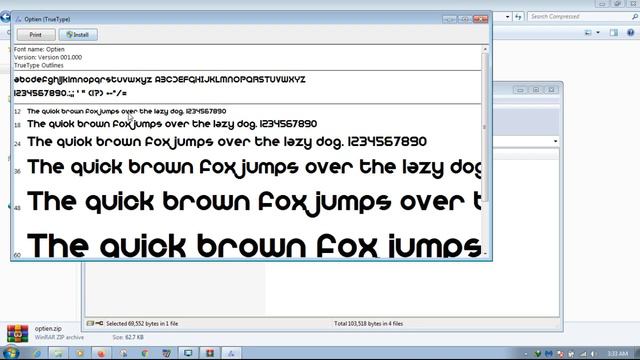The width and height of the screenshot is (640, 360).
Task: Click the 'TrueType Outlines' text
Action: [38, 65]
